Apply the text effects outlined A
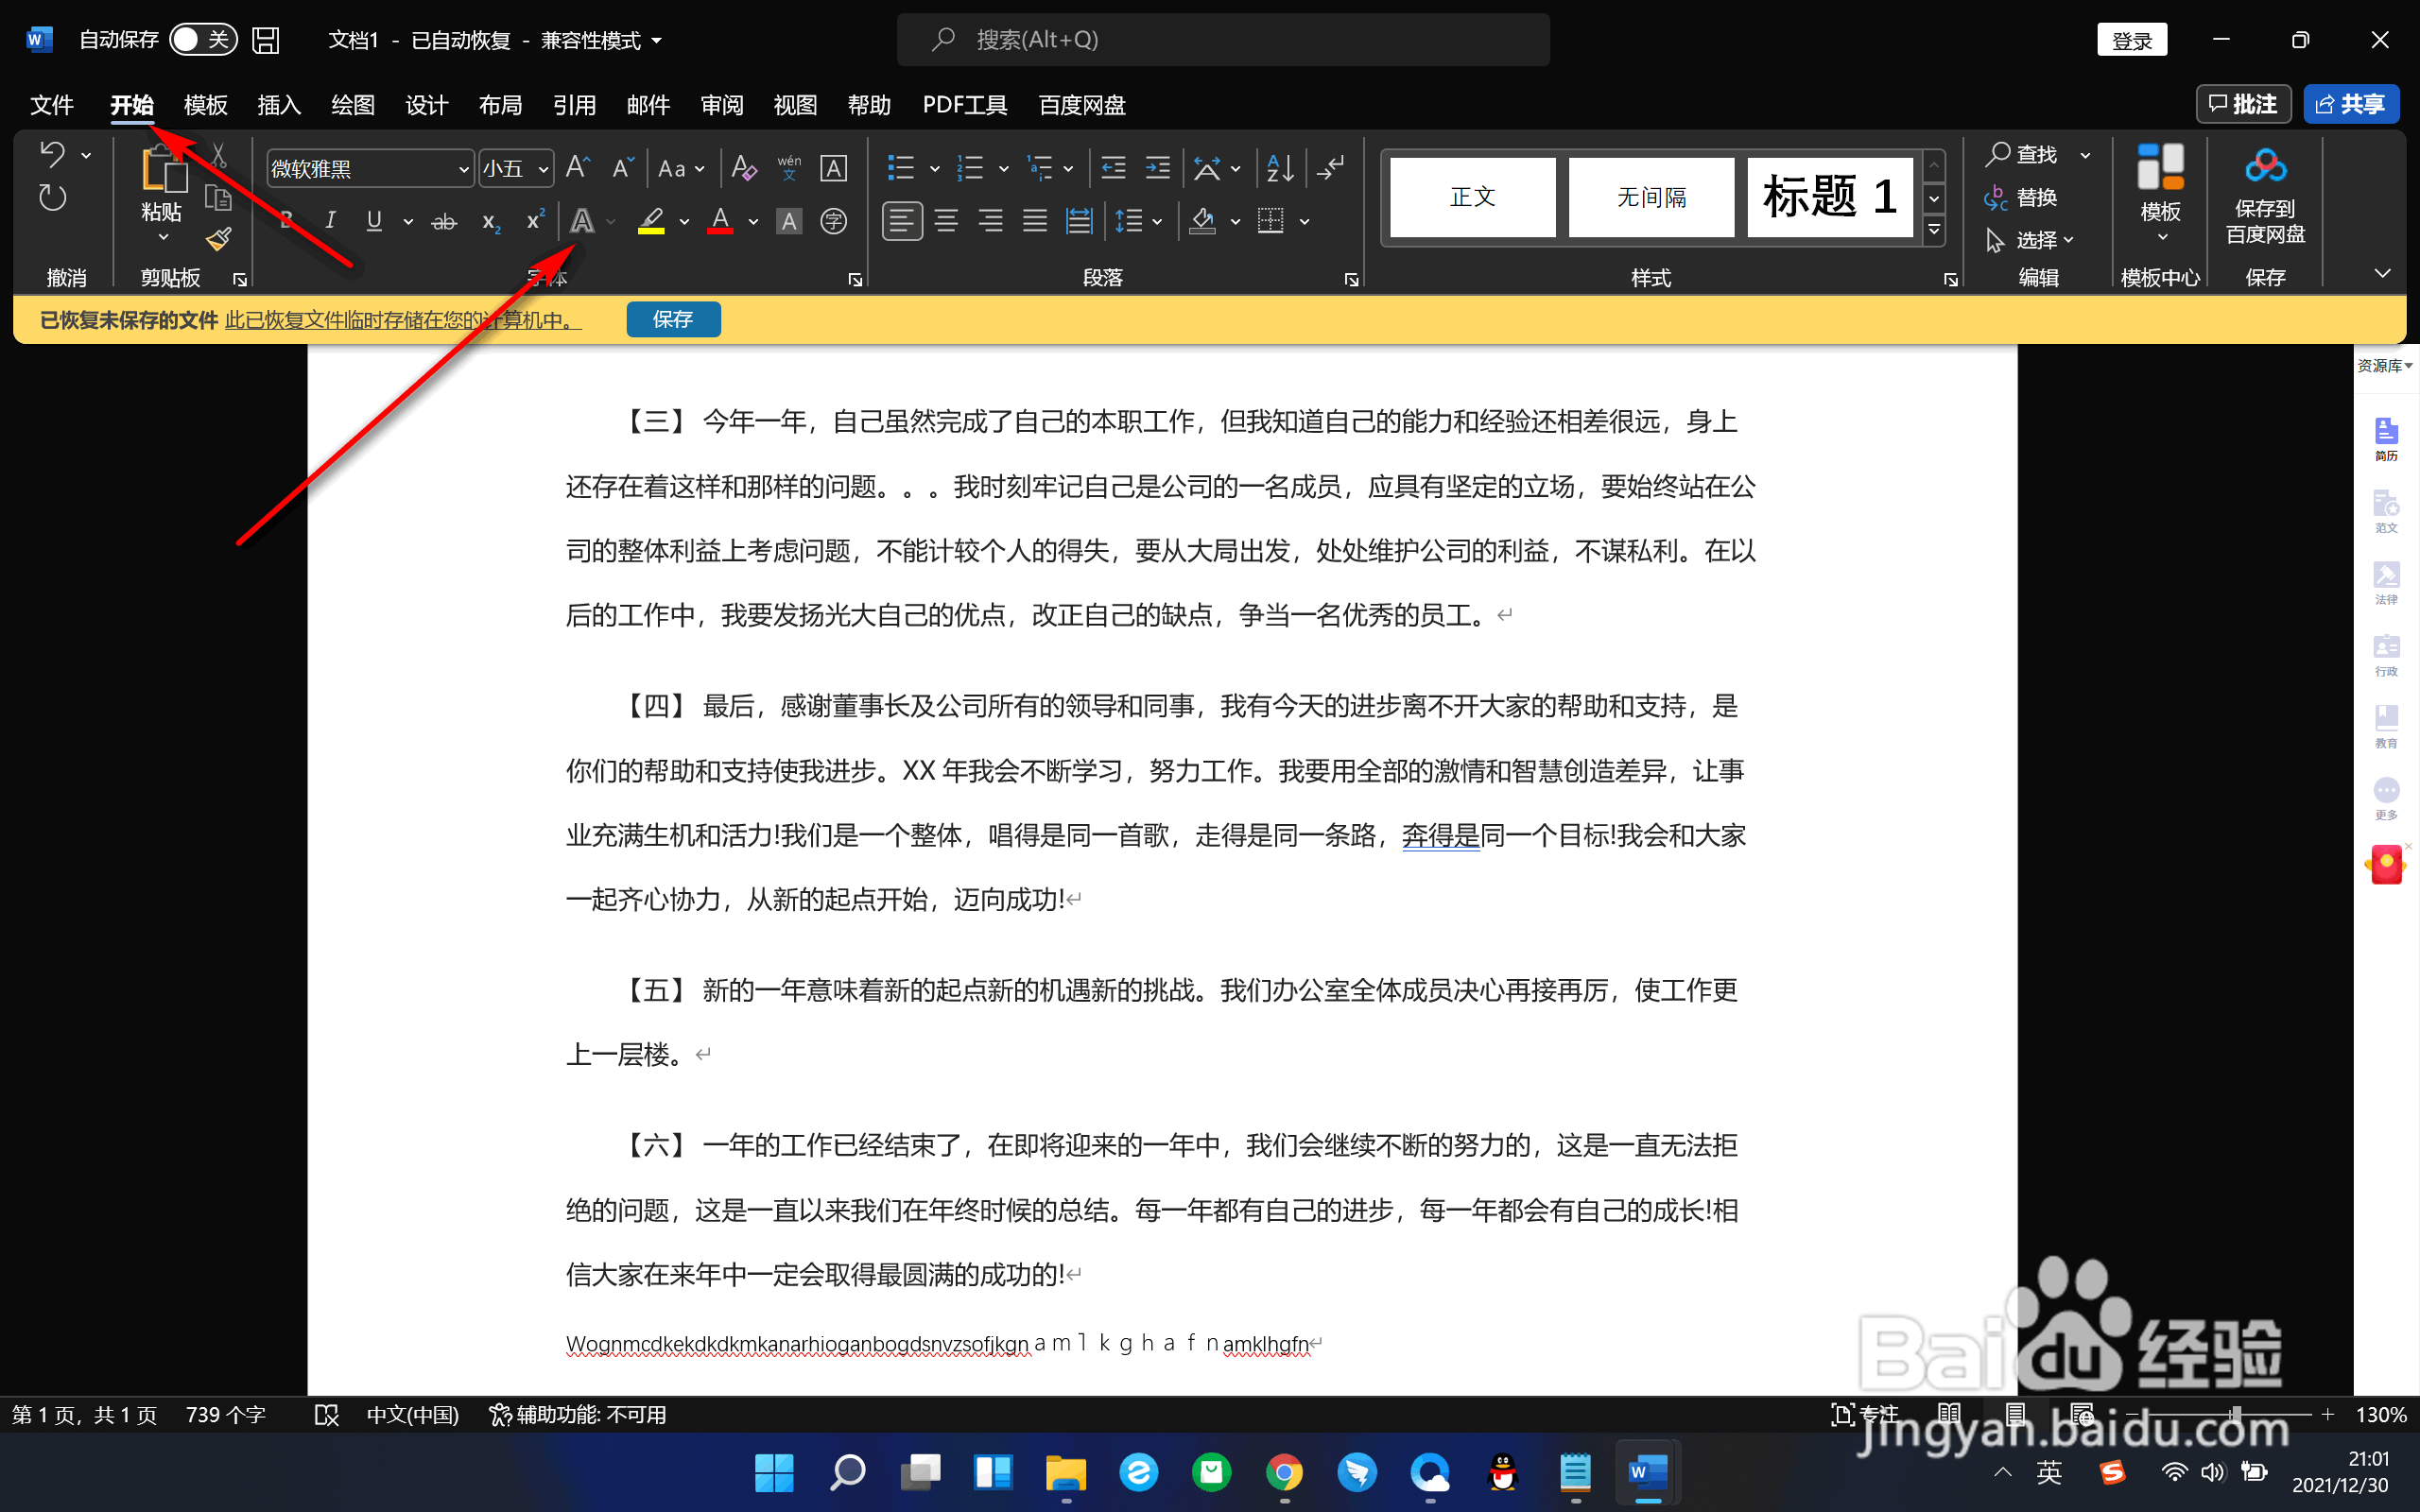2420x1512 pixels. (x=582, y=221)
